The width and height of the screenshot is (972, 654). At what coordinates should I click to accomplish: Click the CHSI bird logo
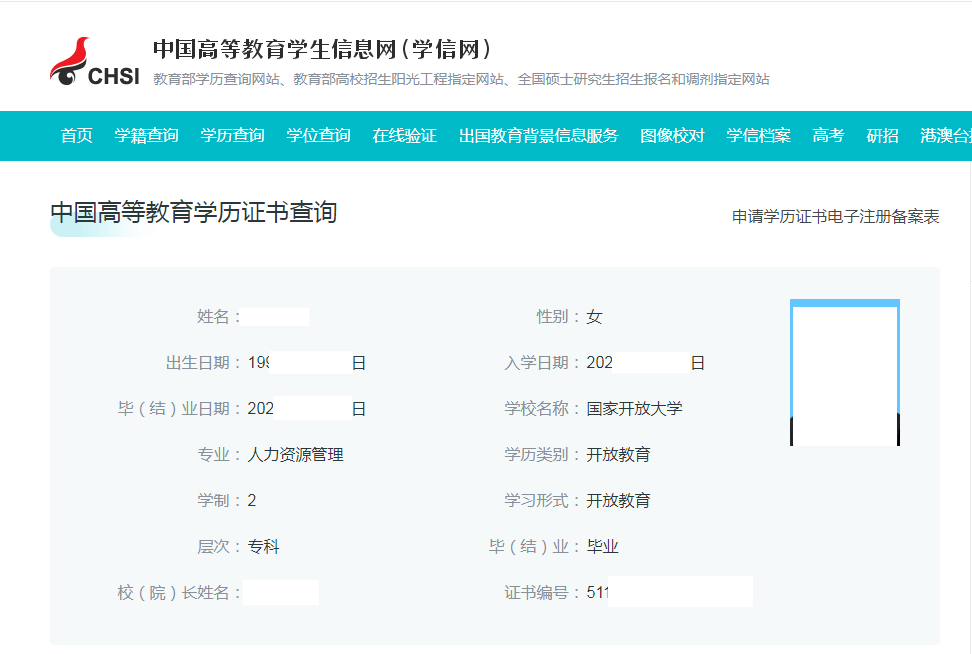click(95, 61)
